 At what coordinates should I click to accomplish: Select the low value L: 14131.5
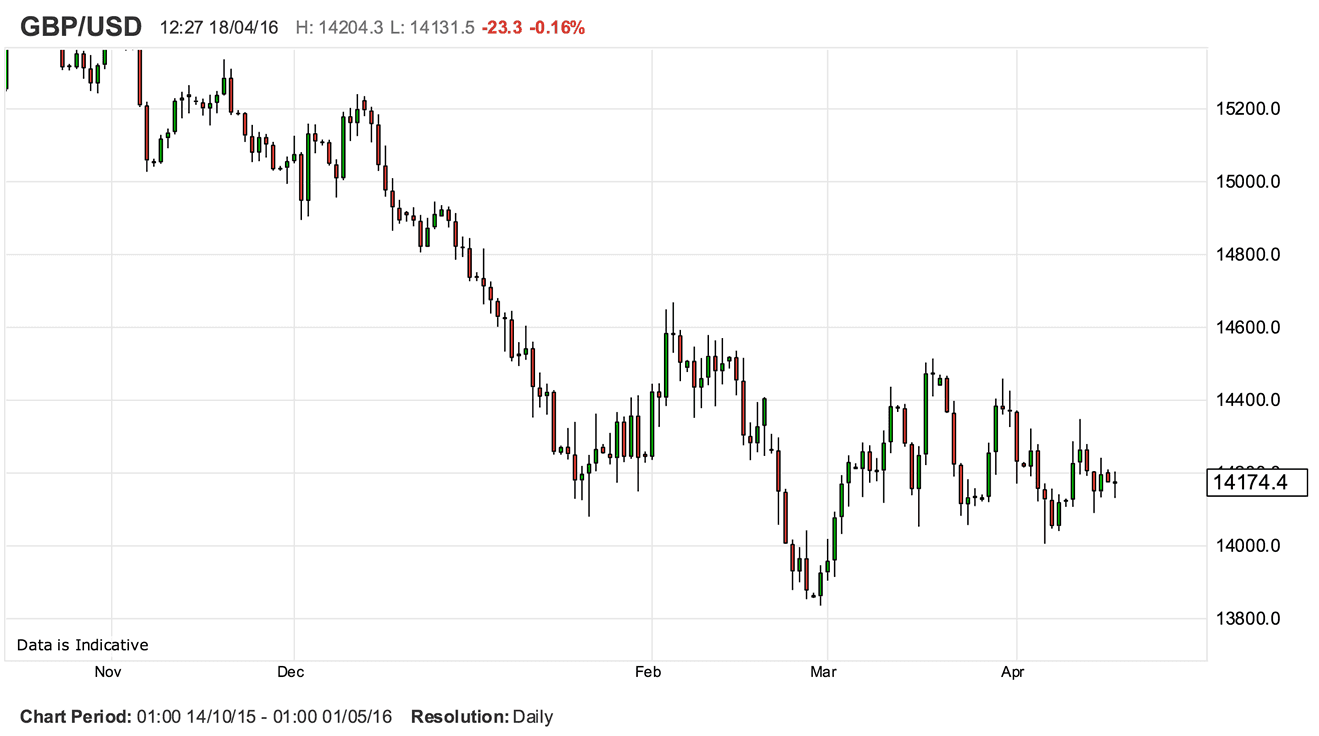(x=432, y=28)
